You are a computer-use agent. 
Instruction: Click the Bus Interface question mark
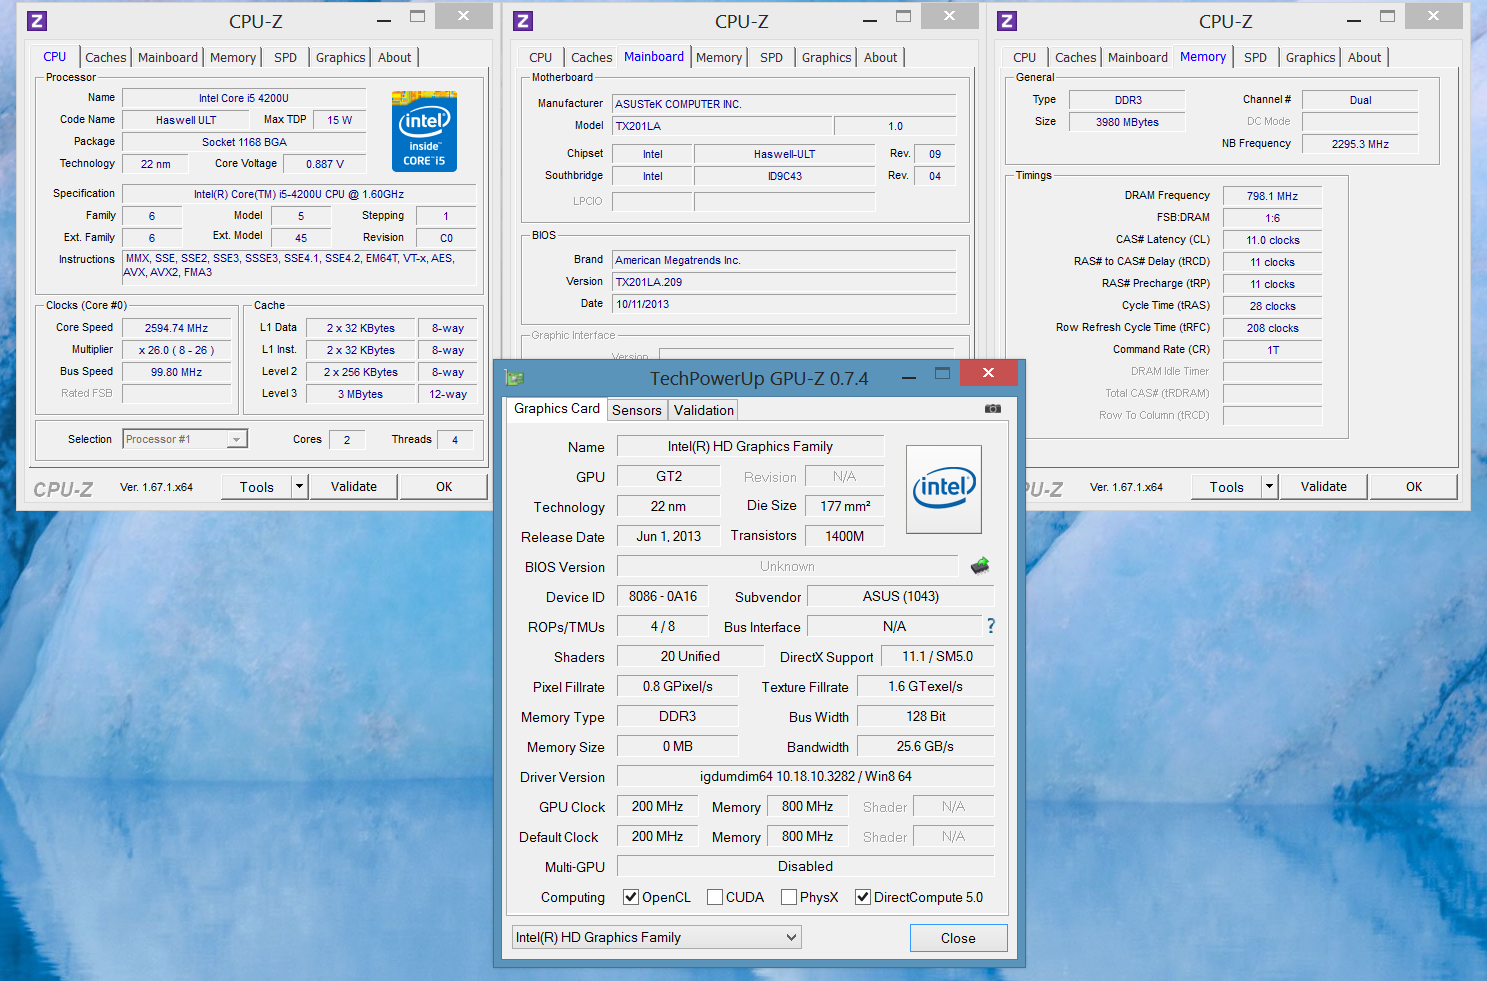[991, 626]
